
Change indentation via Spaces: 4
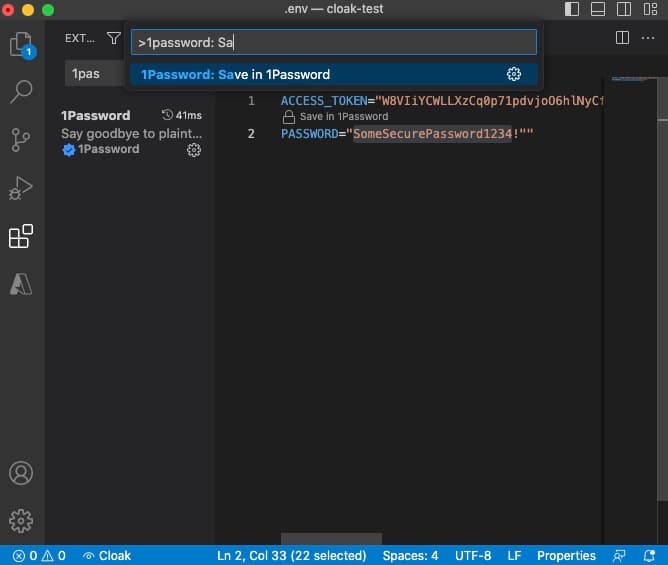coord(410,556)
